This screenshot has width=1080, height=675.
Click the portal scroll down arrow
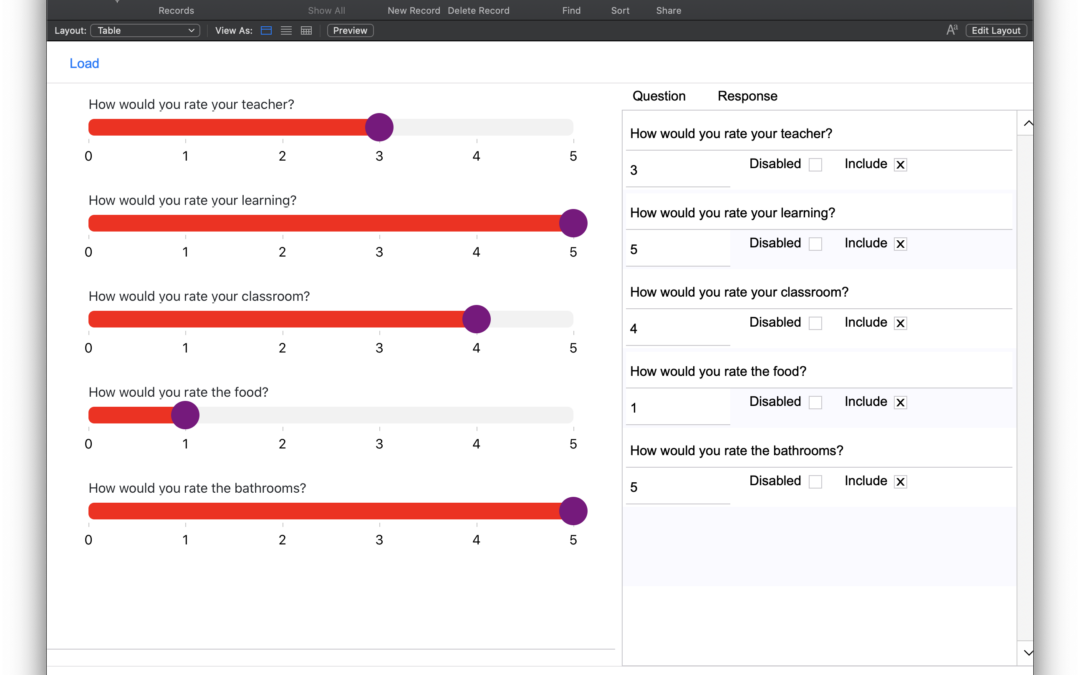(1028, 652)
